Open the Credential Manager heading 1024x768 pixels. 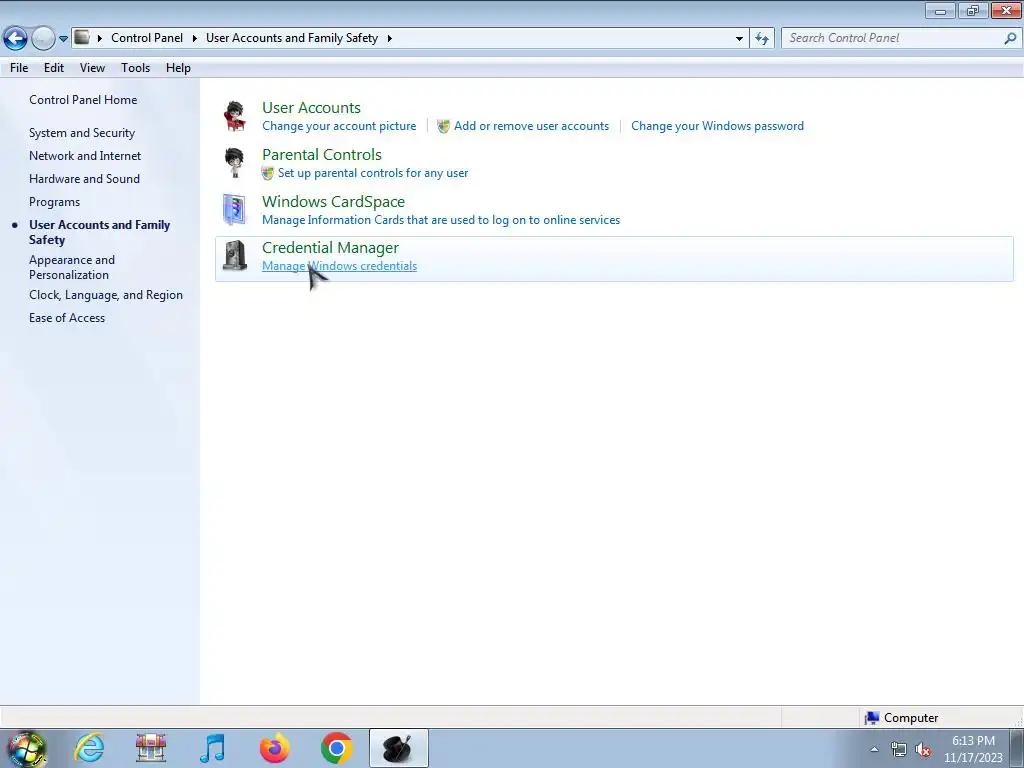coord(330,248)
